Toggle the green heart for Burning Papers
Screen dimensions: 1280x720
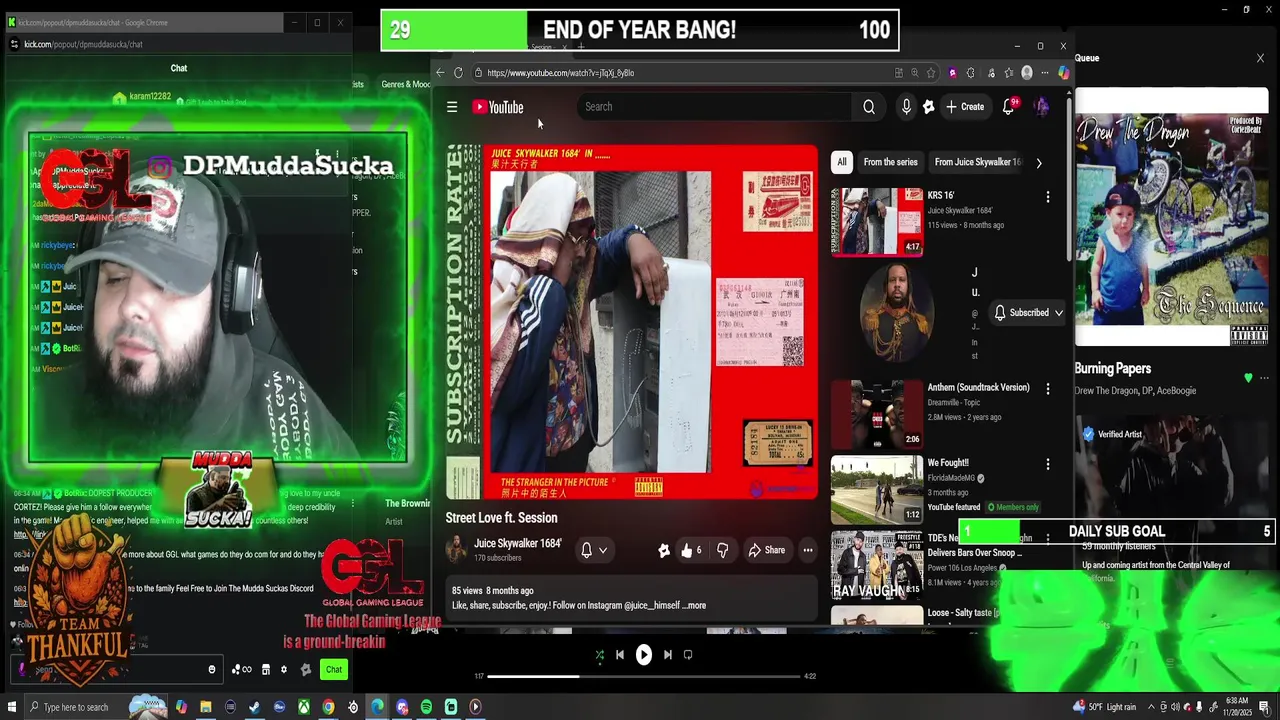[x=1248, y=378]
